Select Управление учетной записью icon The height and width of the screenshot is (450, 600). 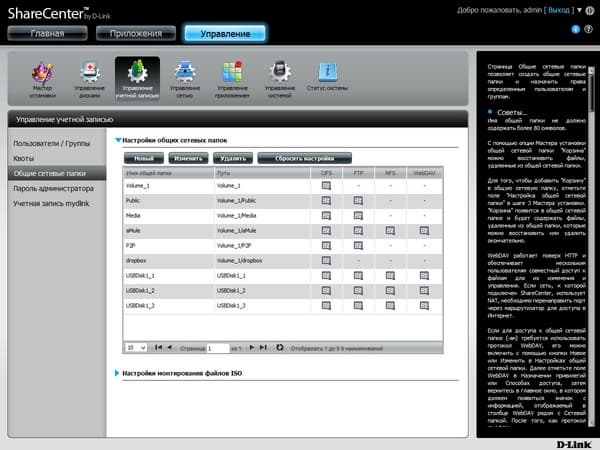[137, 79]
